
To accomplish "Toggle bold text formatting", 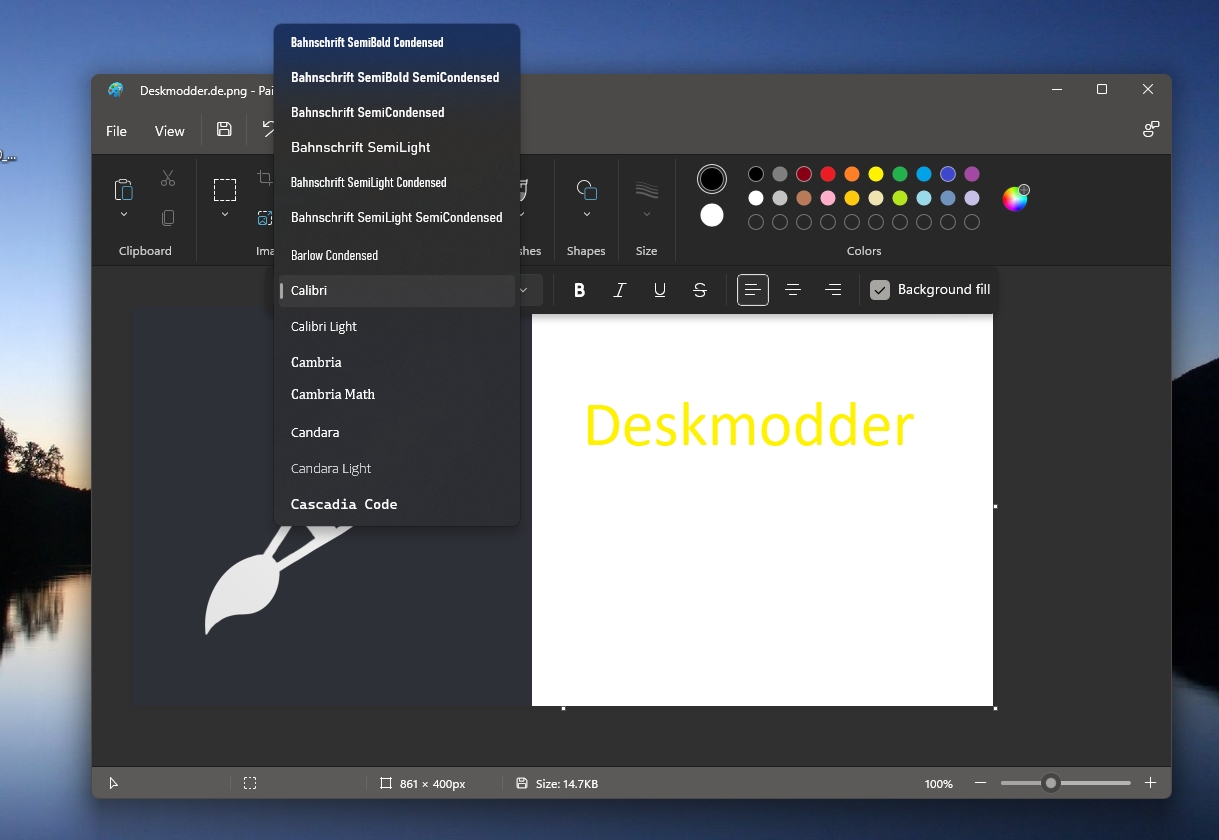I will (x=579, y=290).
